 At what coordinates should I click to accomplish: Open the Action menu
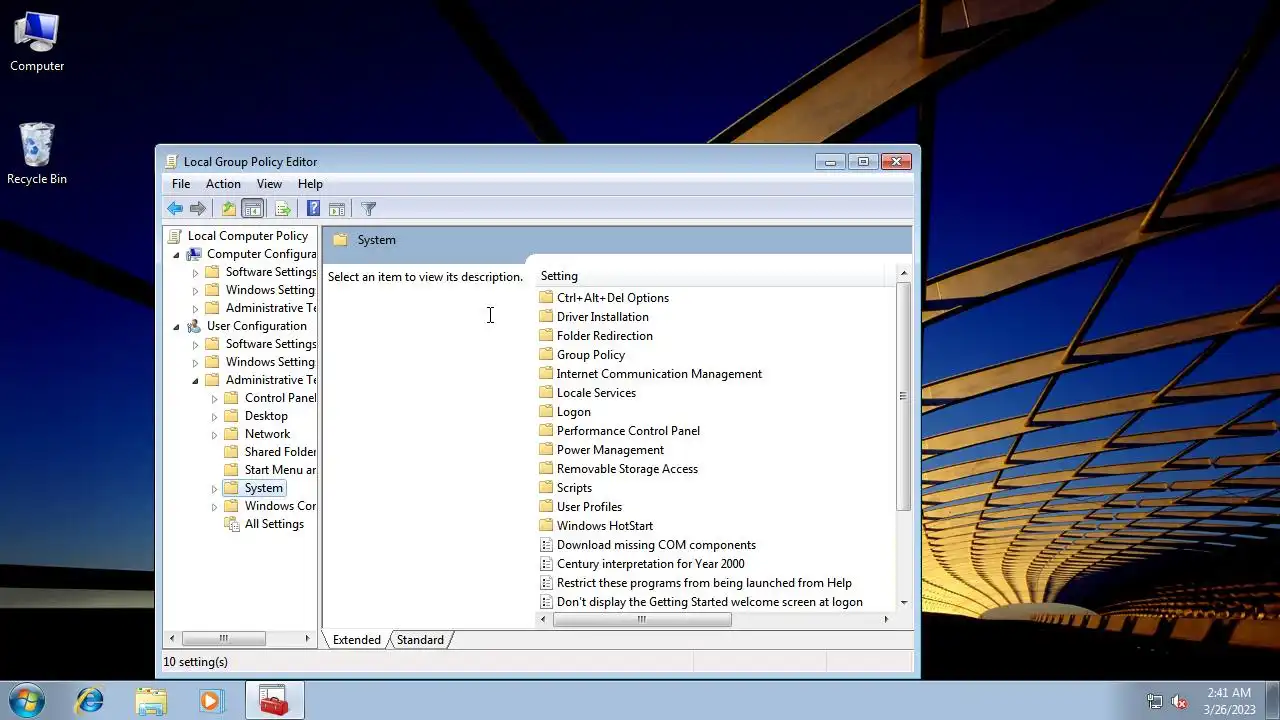[223, 184]
